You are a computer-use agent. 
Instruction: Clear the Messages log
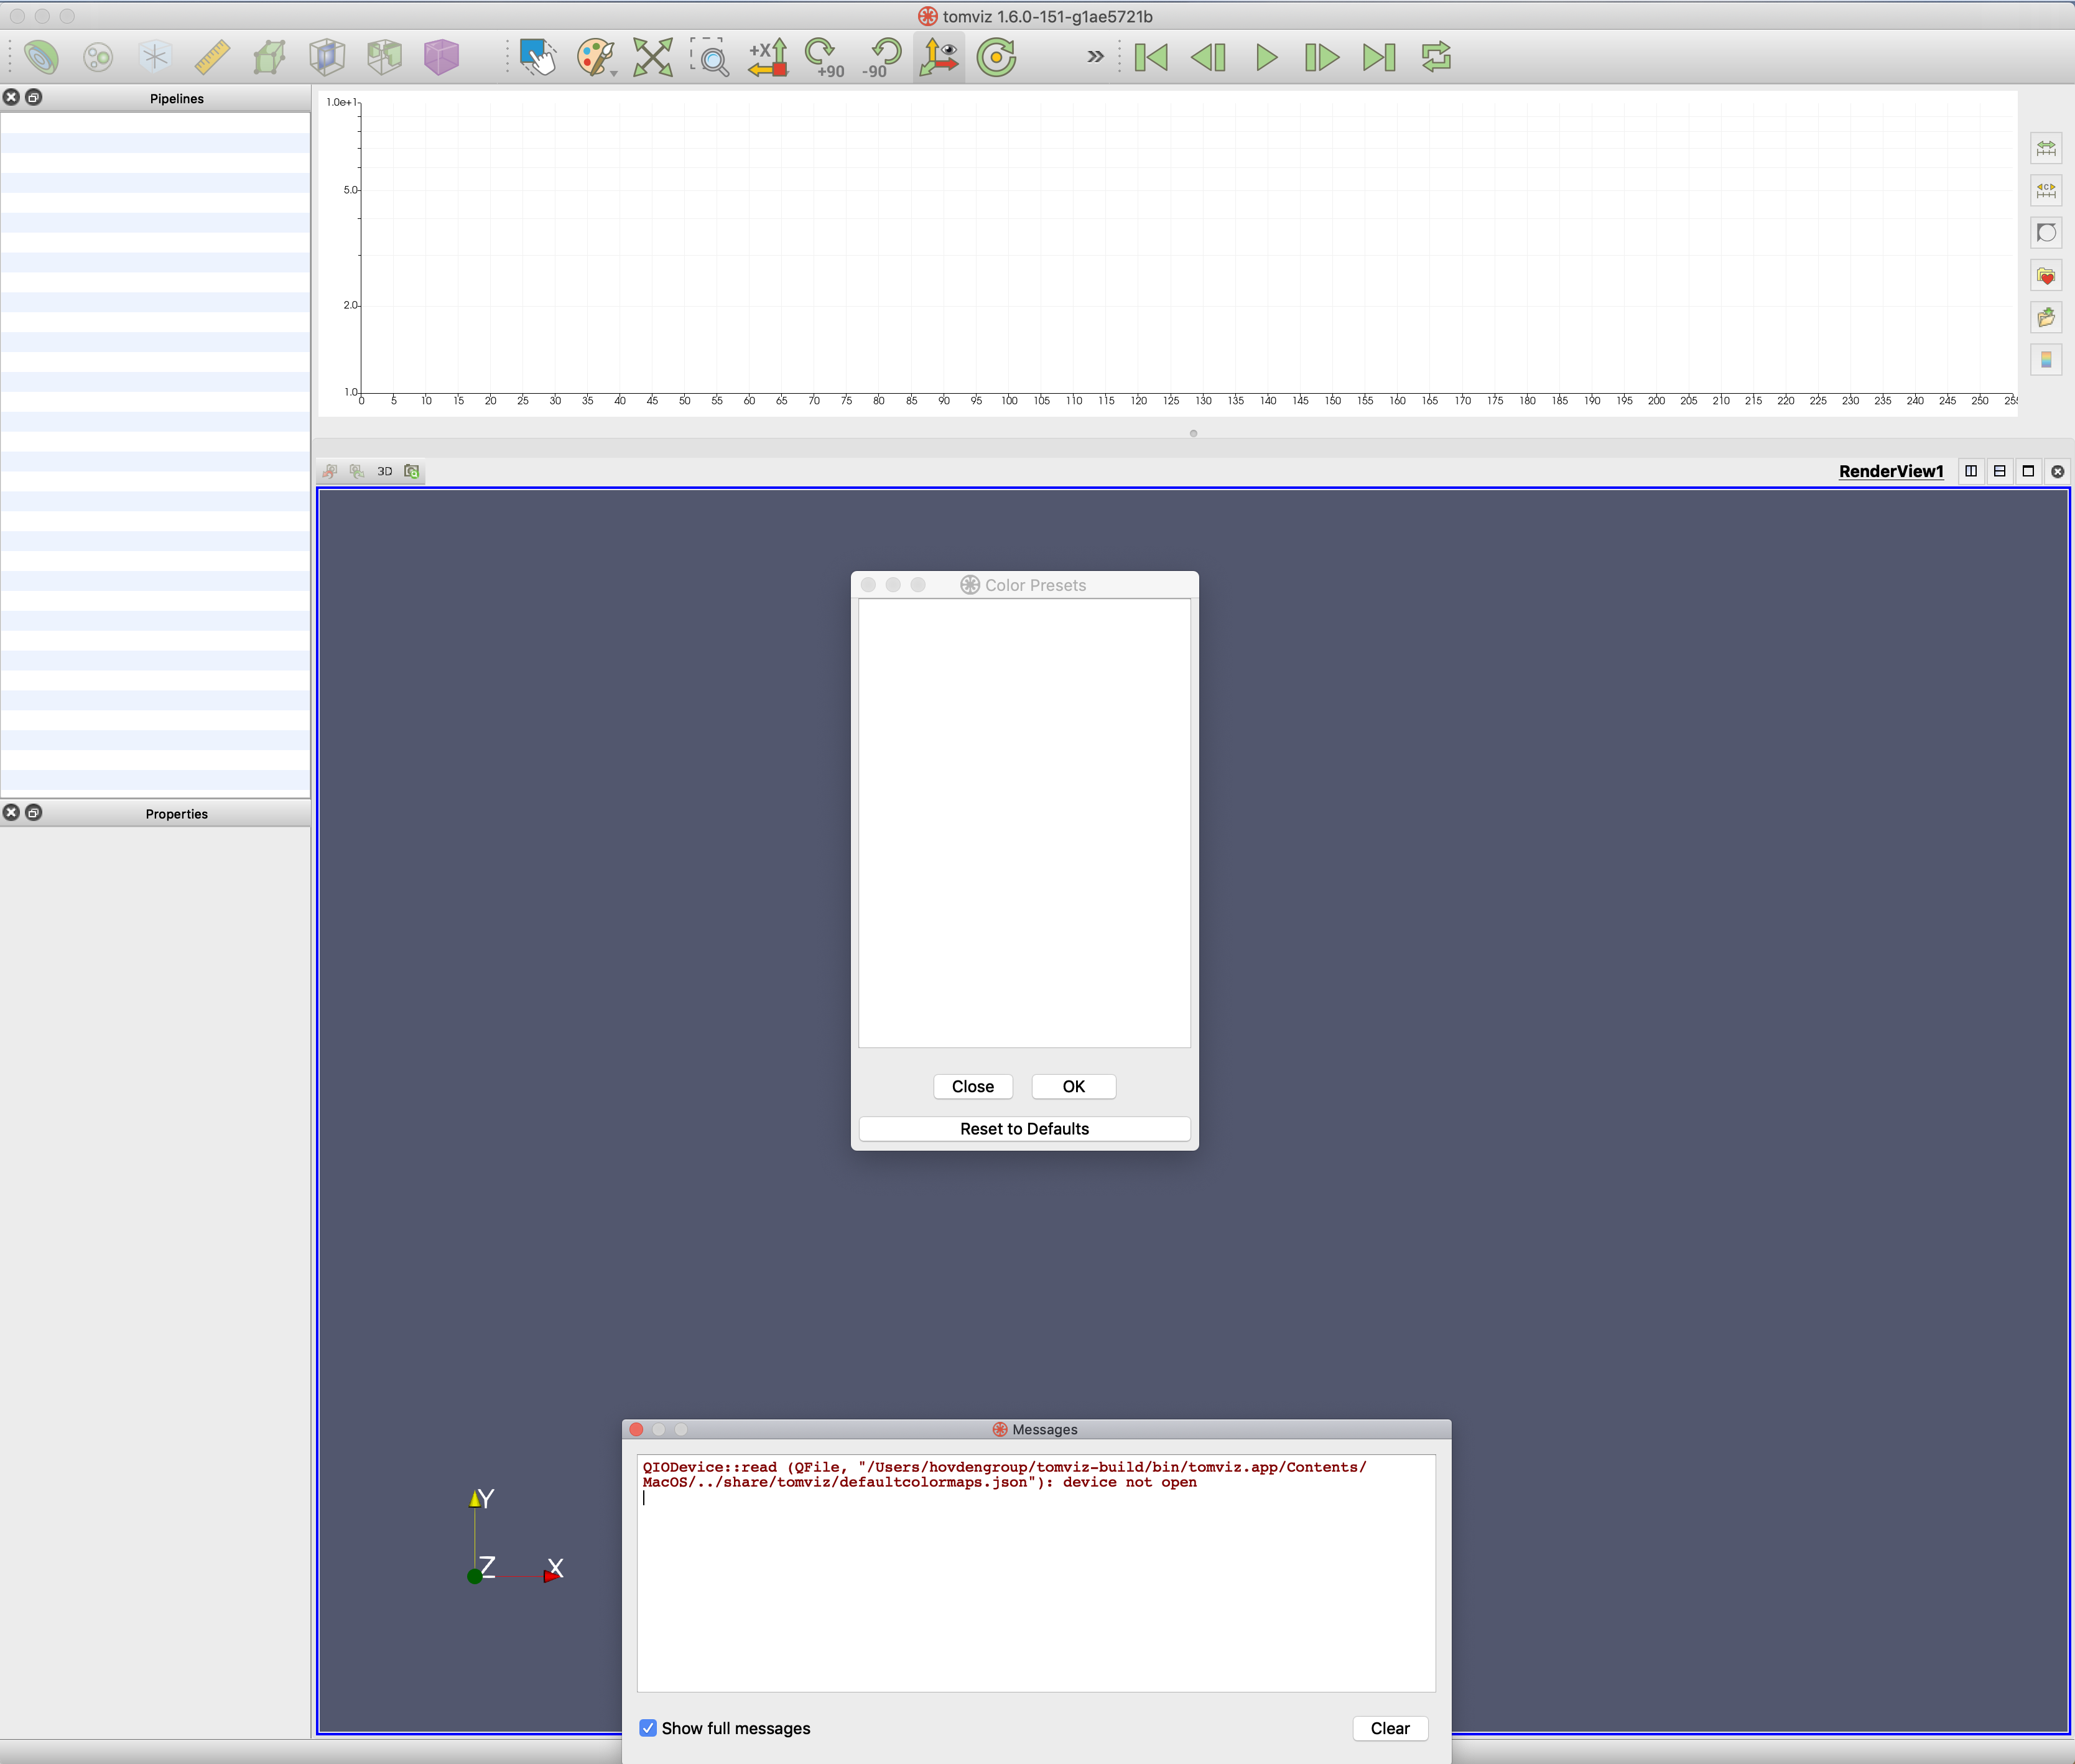(1389, 1728)
